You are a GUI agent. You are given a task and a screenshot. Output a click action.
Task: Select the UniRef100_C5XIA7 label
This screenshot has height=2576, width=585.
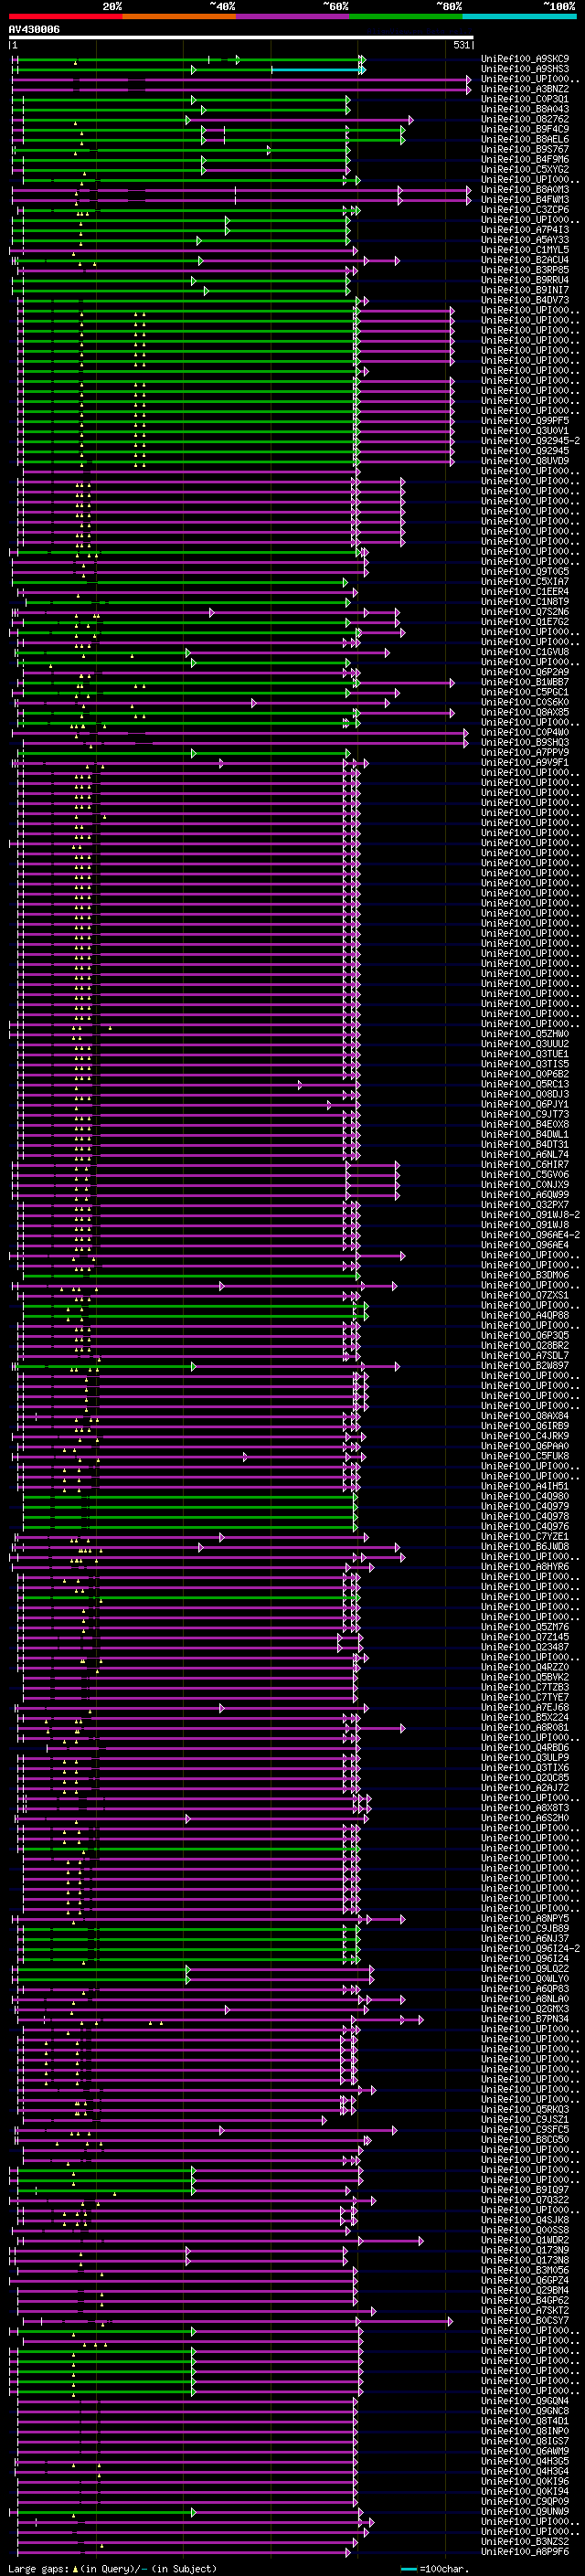pos(524,582)
